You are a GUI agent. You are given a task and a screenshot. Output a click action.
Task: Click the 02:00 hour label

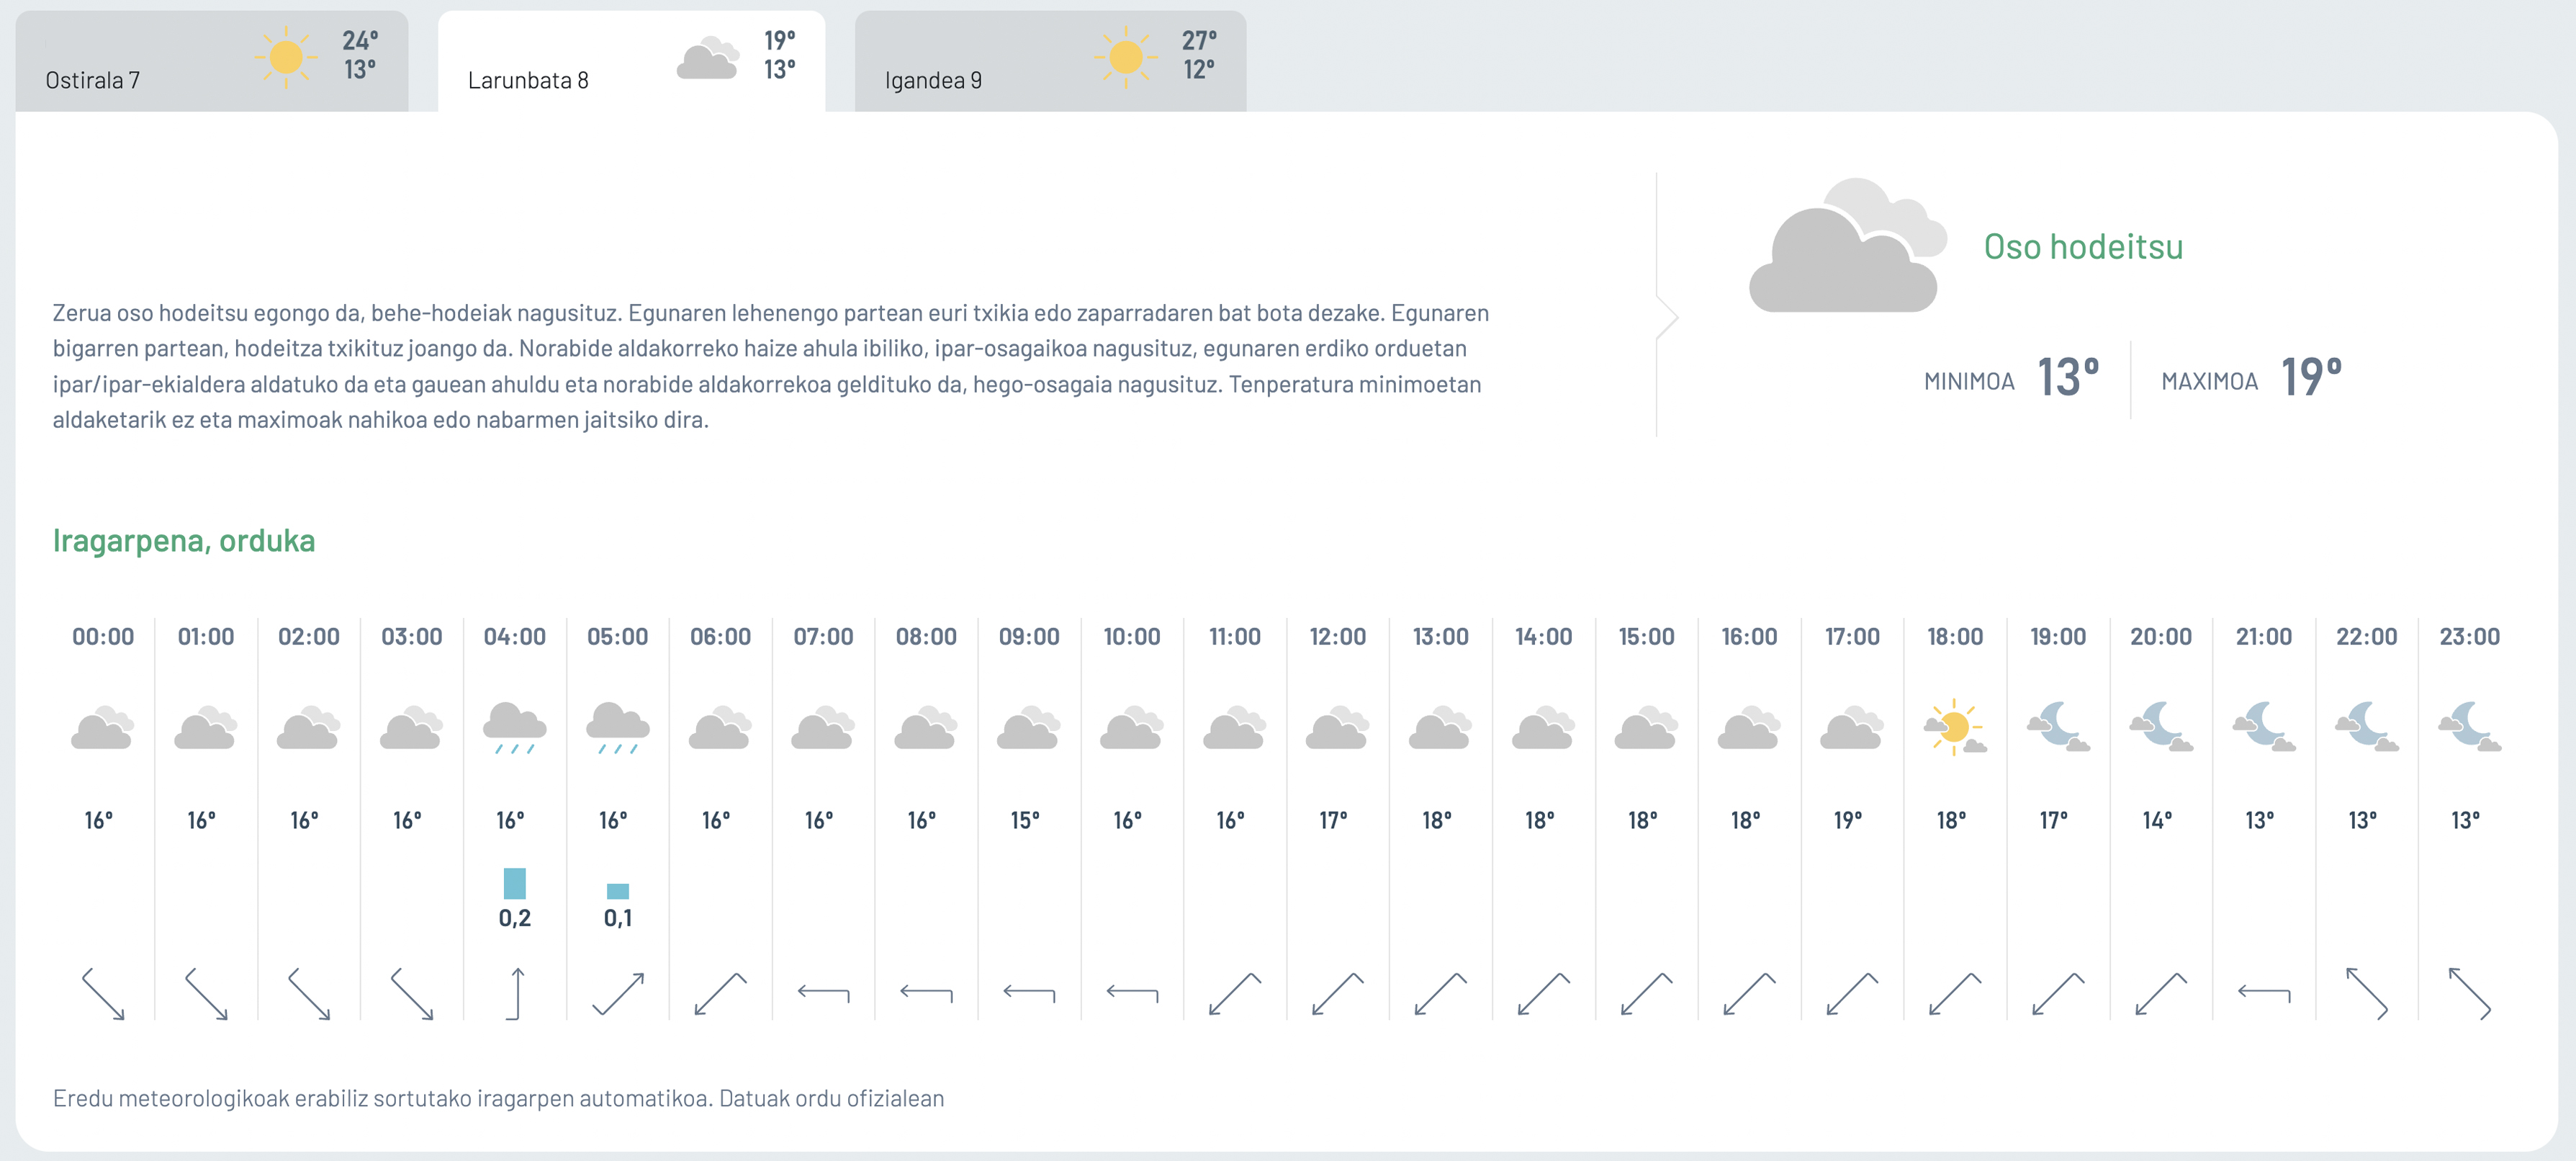[x=308, y=637]
